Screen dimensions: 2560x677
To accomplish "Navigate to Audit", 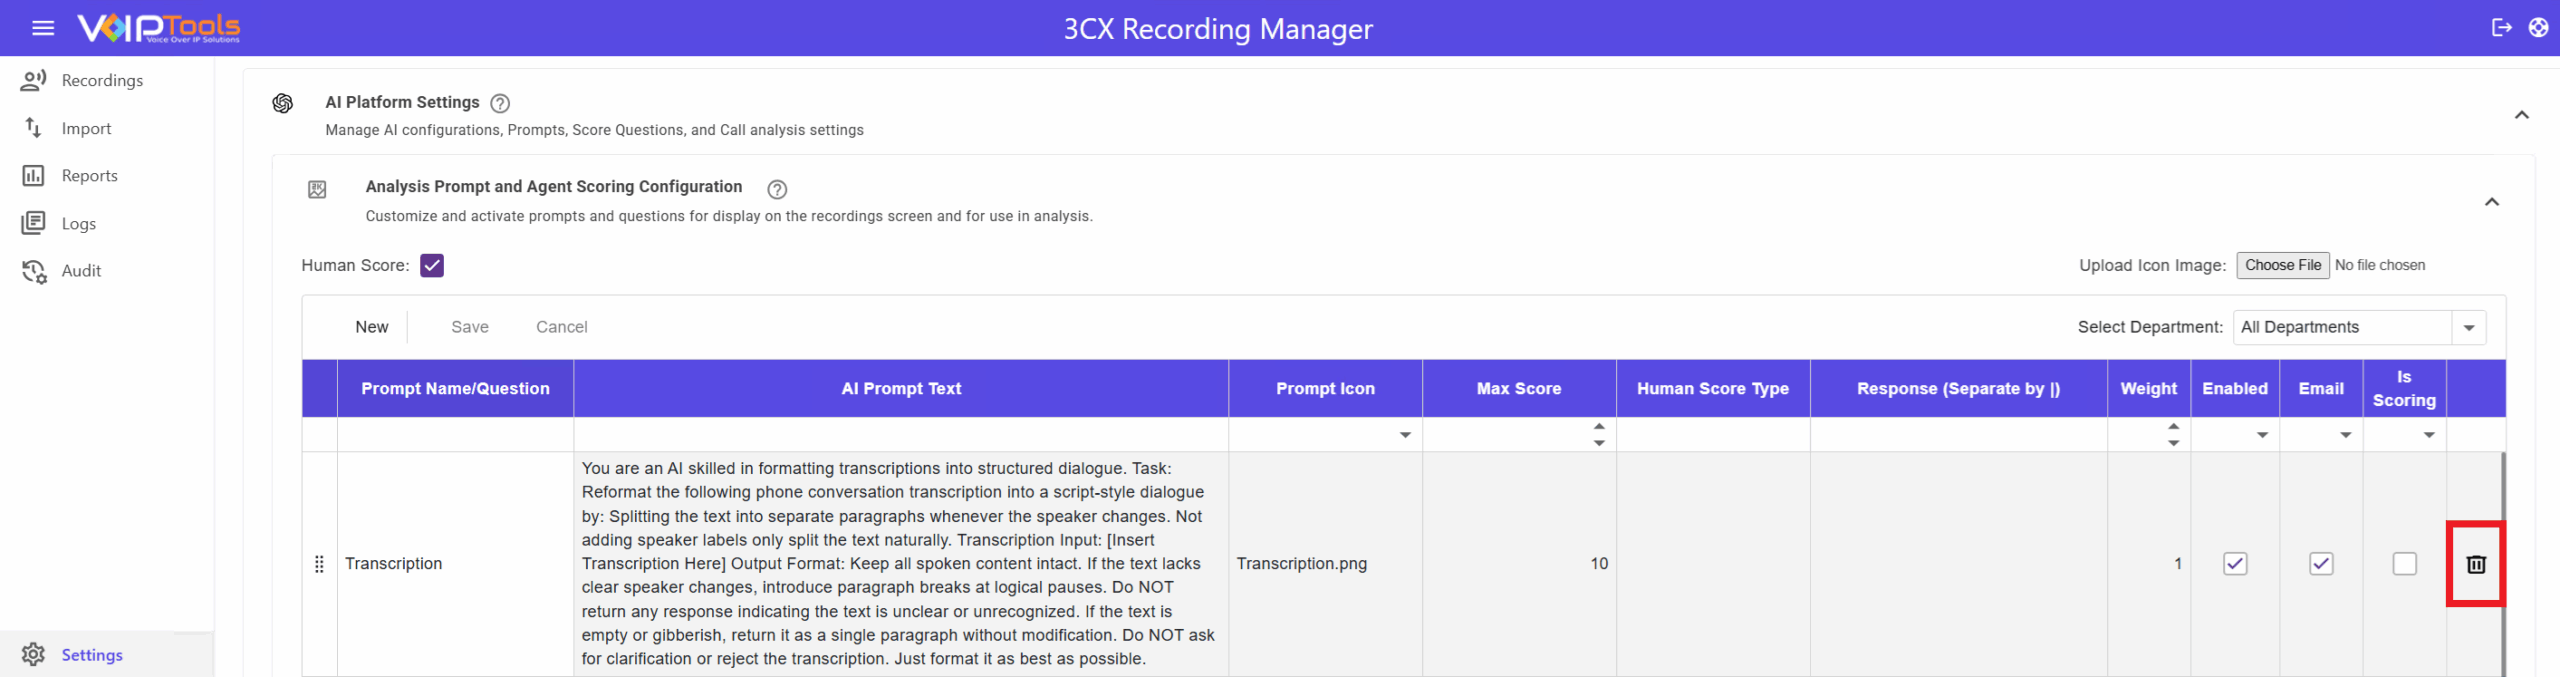I will 81,271.
